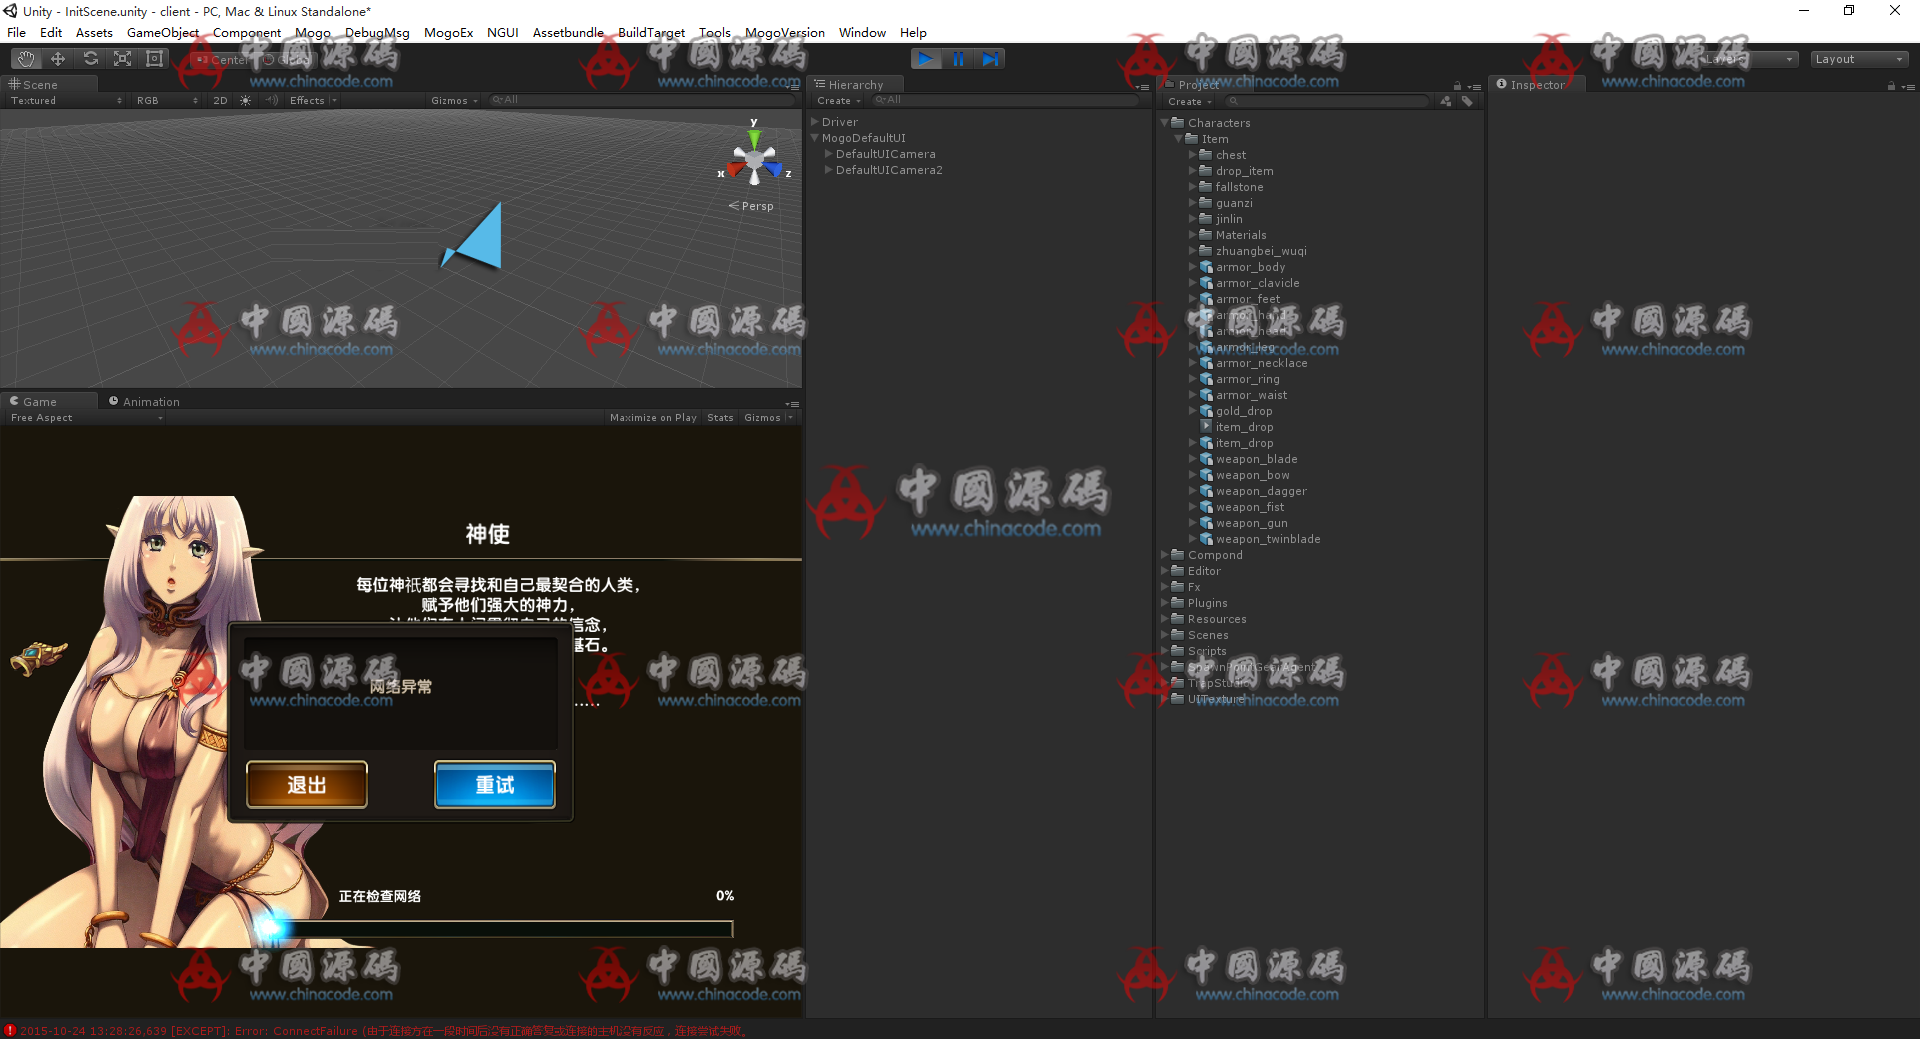This screenshot has width=1920, height=1039.
Task: Click the Pause button
Action: tap(958, 59)
